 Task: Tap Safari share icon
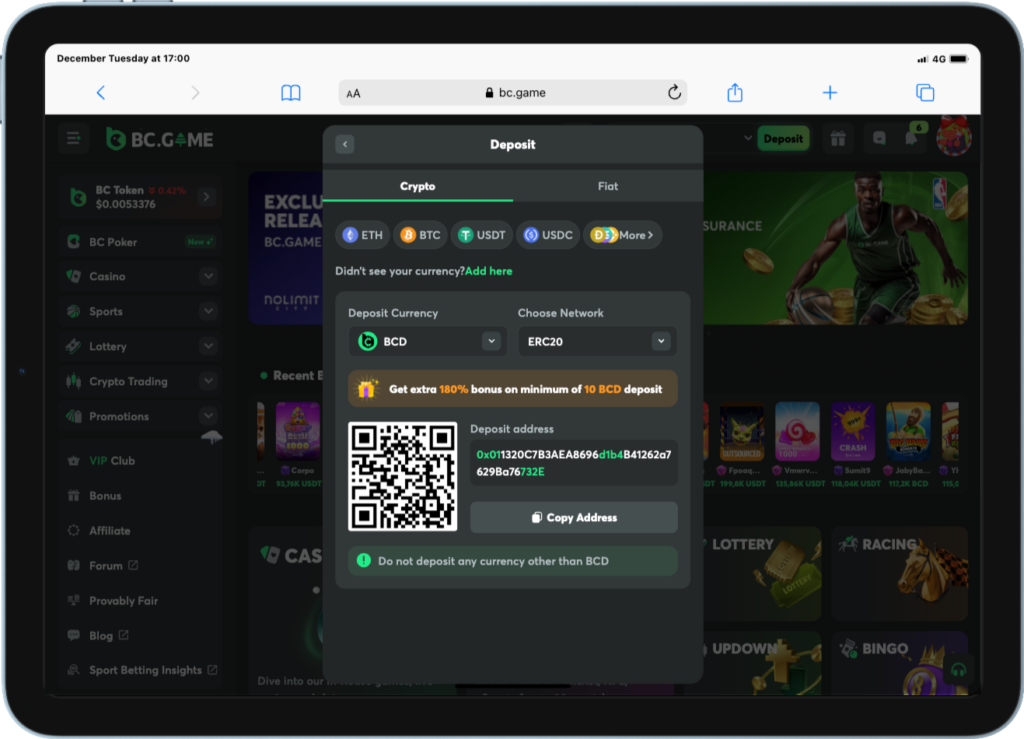[x=735, y=93]
